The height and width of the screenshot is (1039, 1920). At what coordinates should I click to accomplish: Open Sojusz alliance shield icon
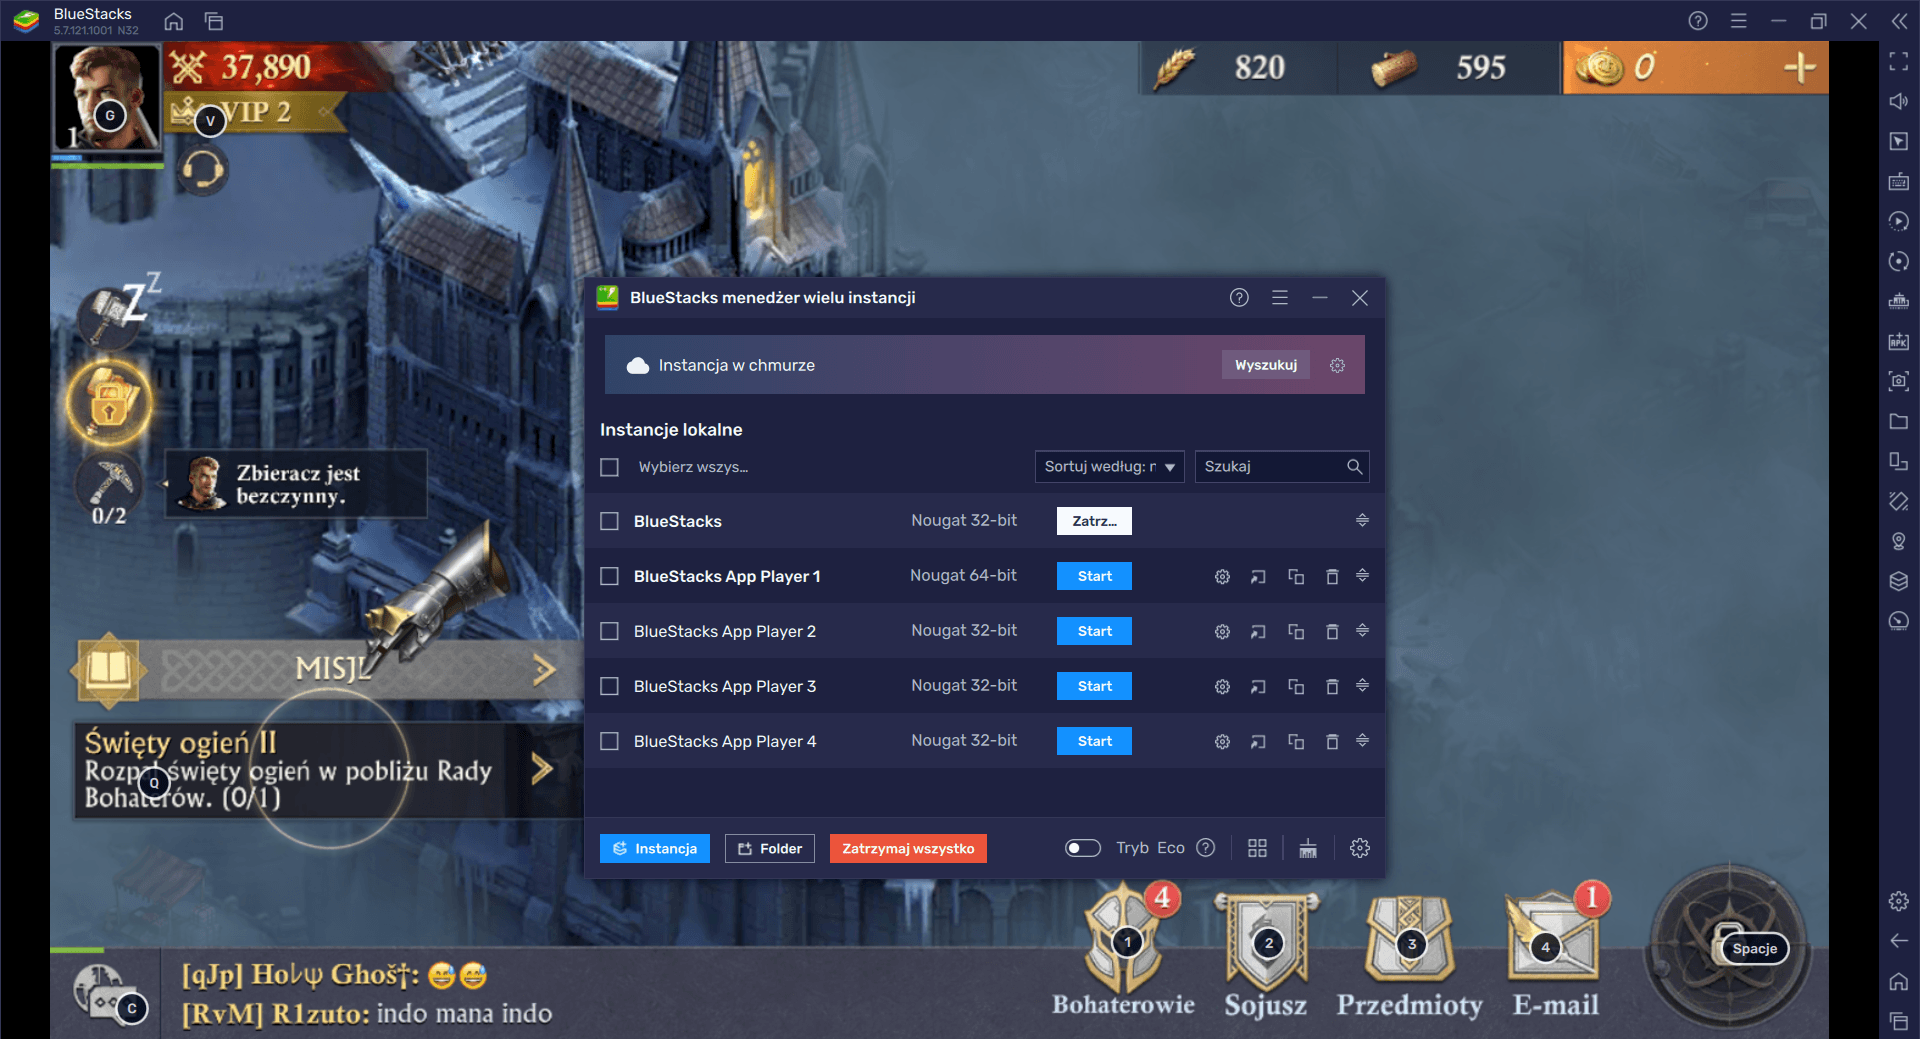tap(1266, 955)
